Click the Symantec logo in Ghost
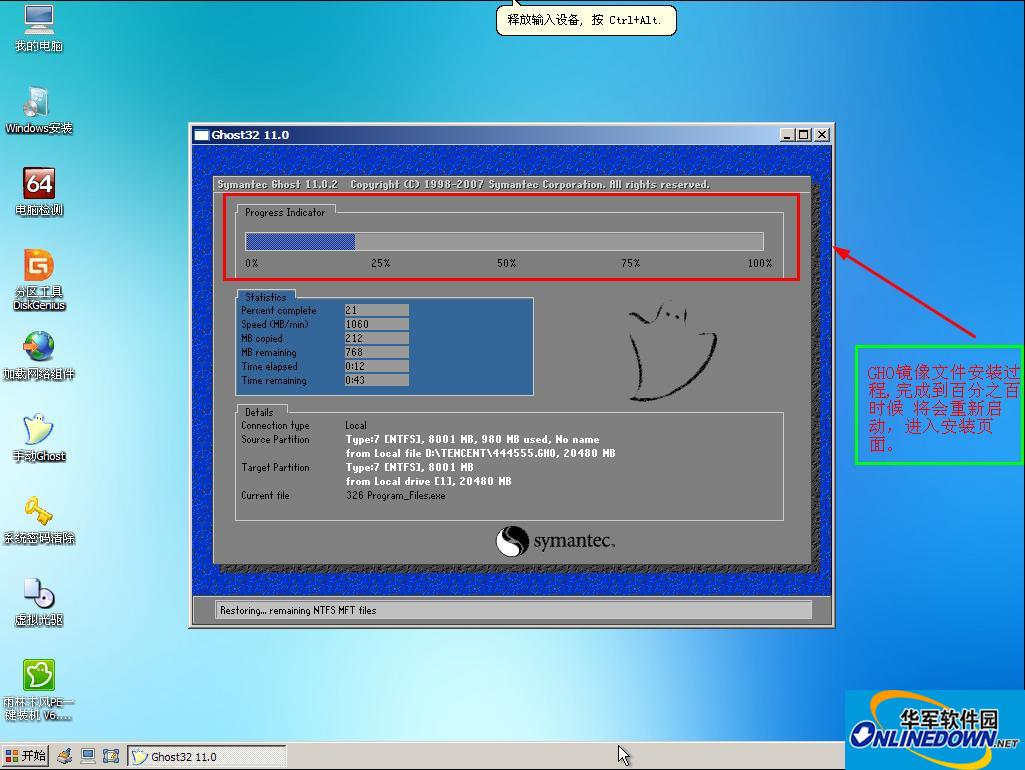The image size is (1025, 770). point(556,541)
